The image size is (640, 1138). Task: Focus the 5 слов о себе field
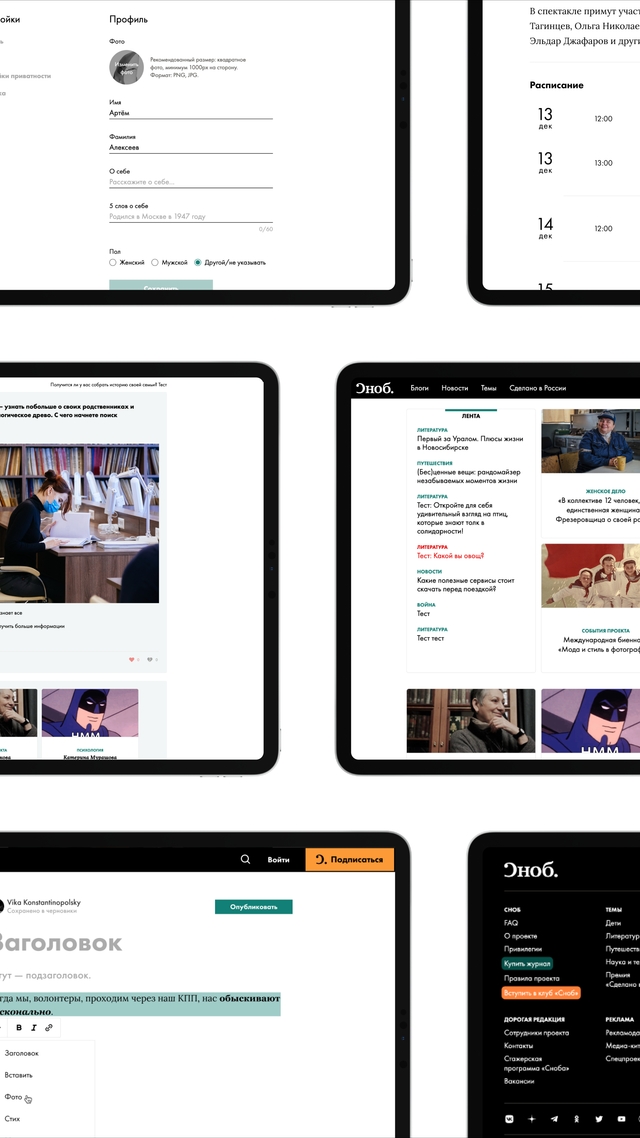click(191, 216)
